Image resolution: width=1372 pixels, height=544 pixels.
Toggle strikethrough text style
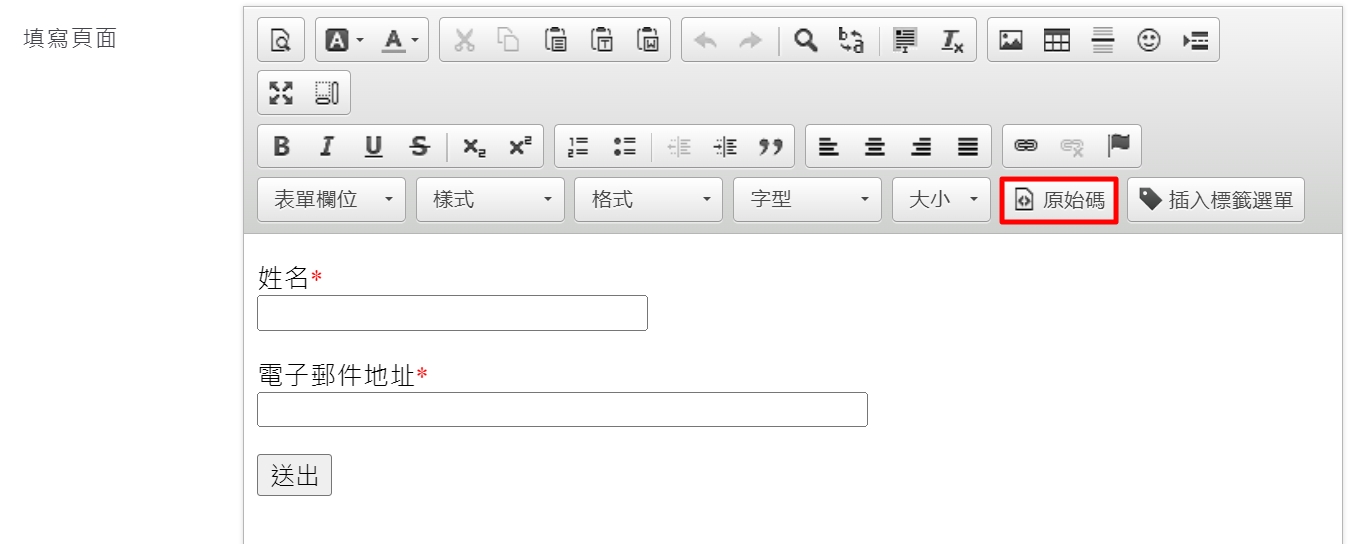coord(419,147)
